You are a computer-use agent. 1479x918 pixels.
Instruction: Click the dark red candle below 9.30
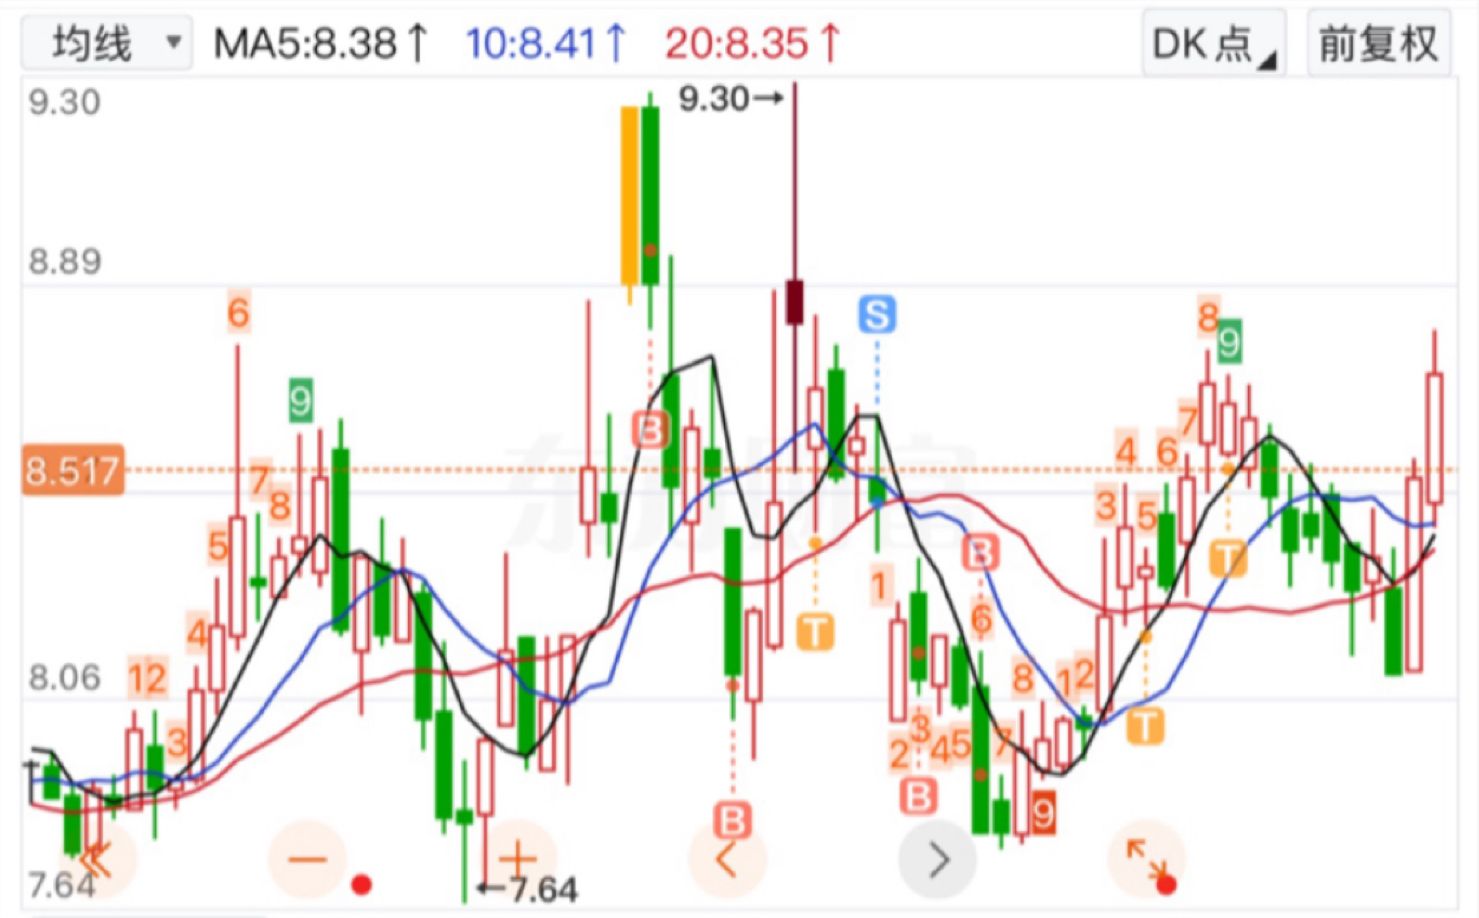pos(794,301)
